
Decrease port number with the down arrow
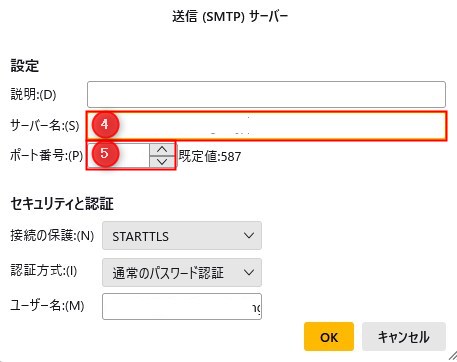click(162, 162)
